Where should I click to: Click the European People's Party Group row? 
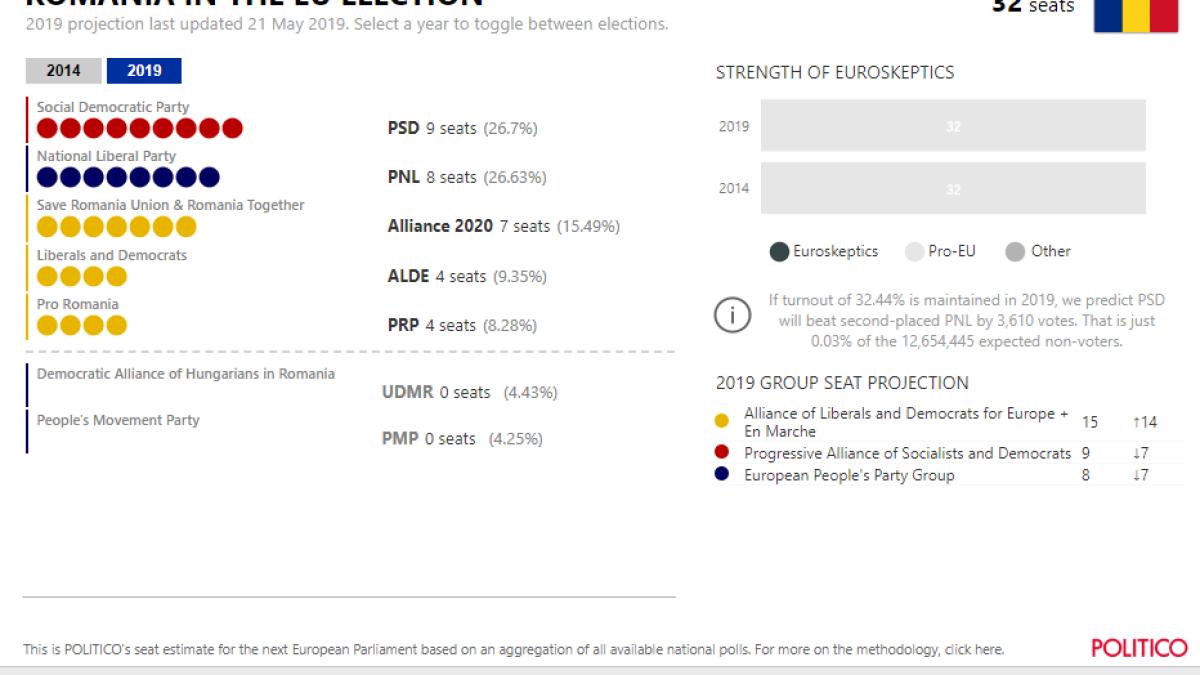coord(849,475)
